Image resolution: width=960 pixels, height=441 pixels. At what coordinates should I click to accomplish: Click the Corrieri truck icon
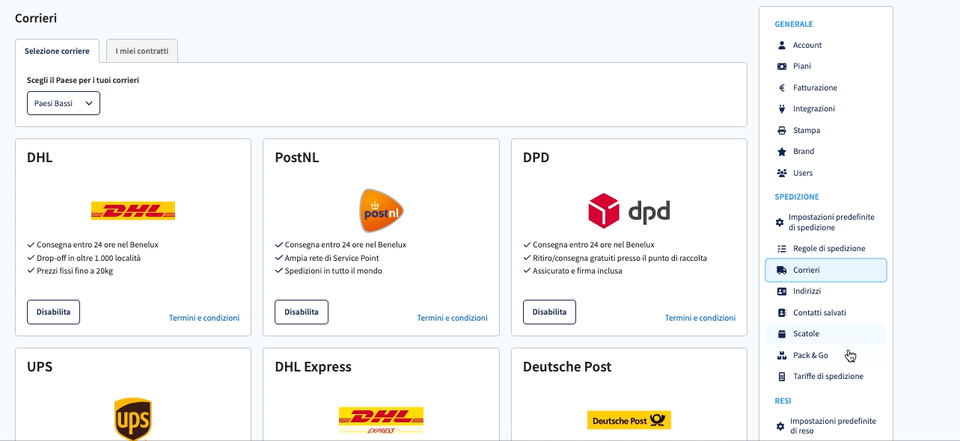pyautogui.click(x=781, y=270)
